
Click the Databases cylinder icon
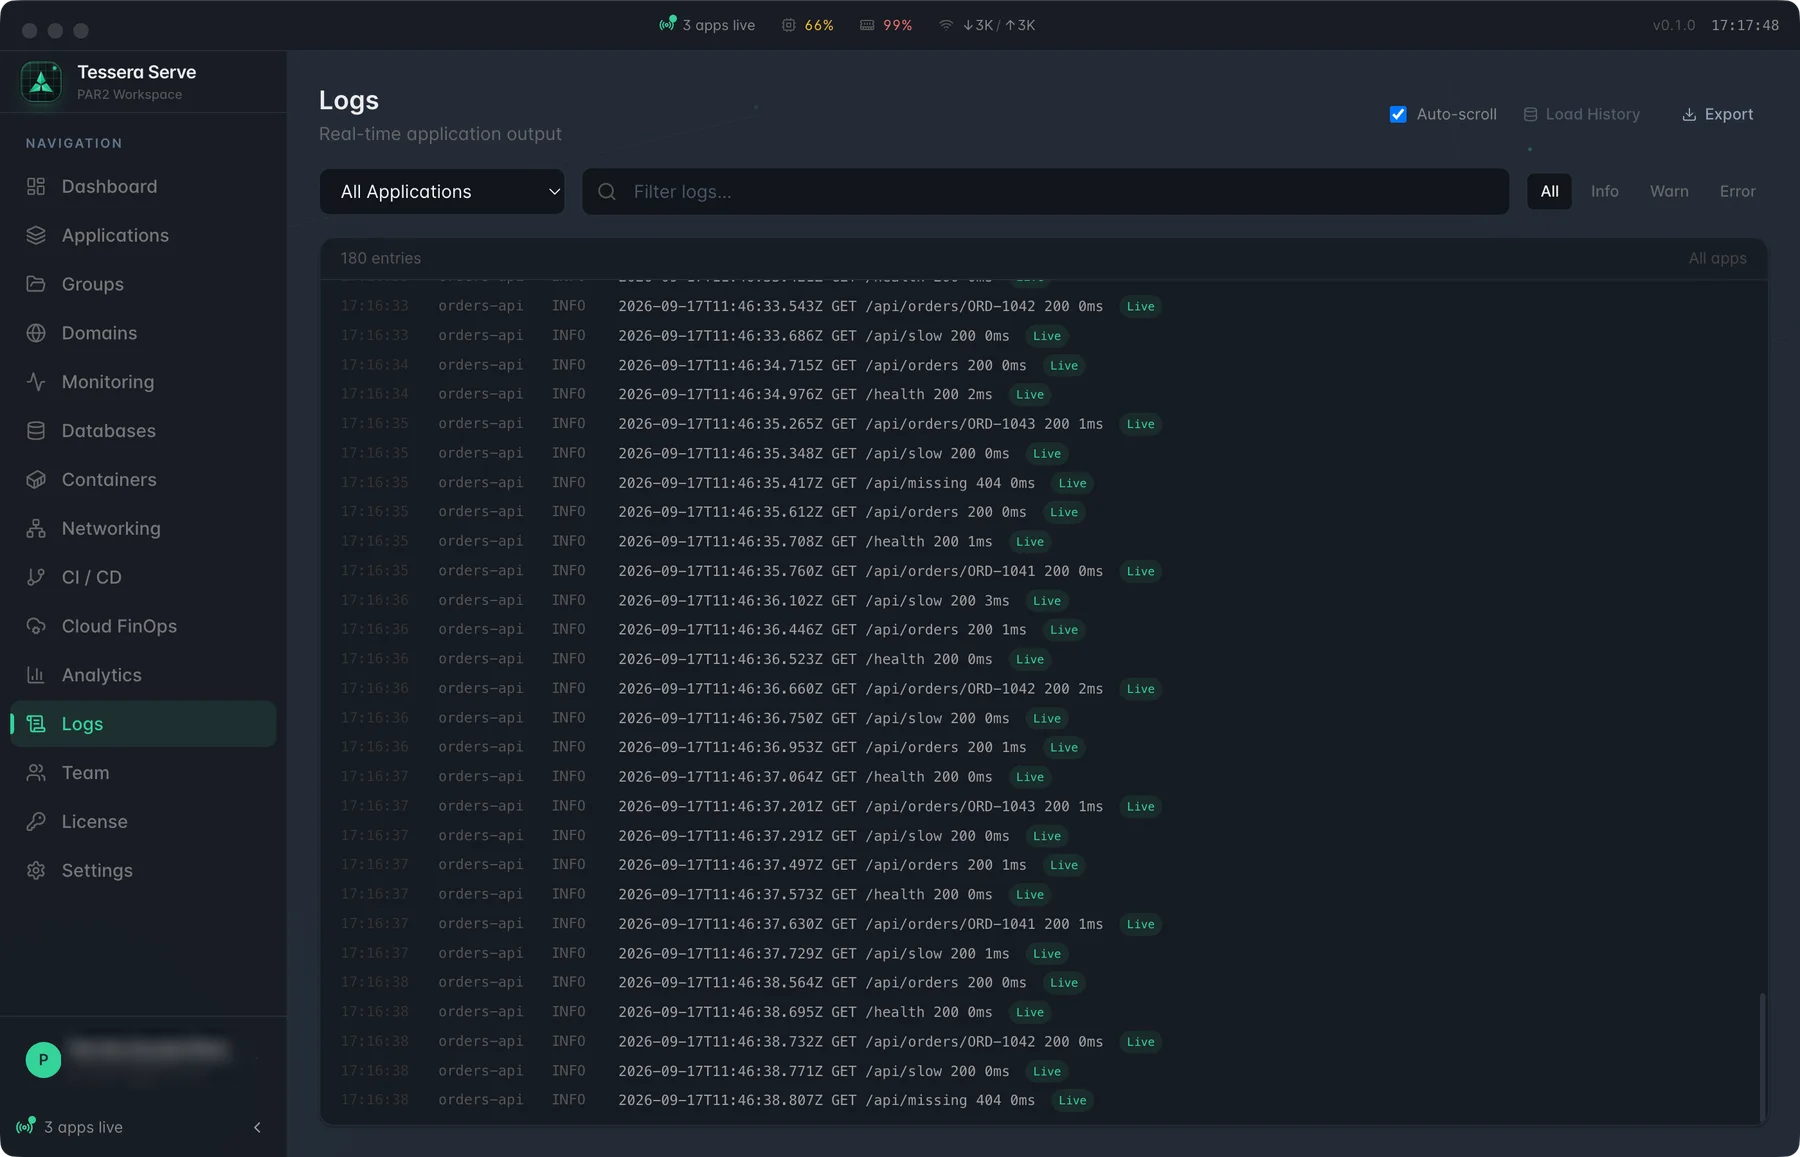pyautogui.click(x=36, y=431)
